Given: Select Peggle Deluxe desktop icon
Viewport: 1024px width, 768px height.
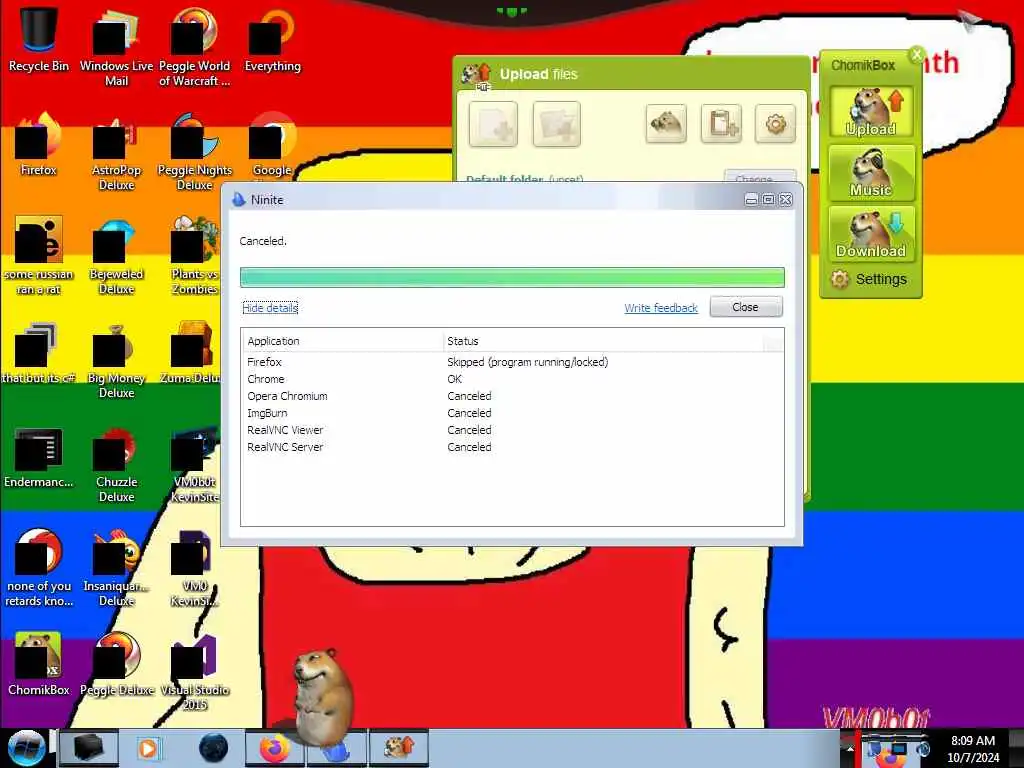Looking at the screenshot, I should coord(116,664).
